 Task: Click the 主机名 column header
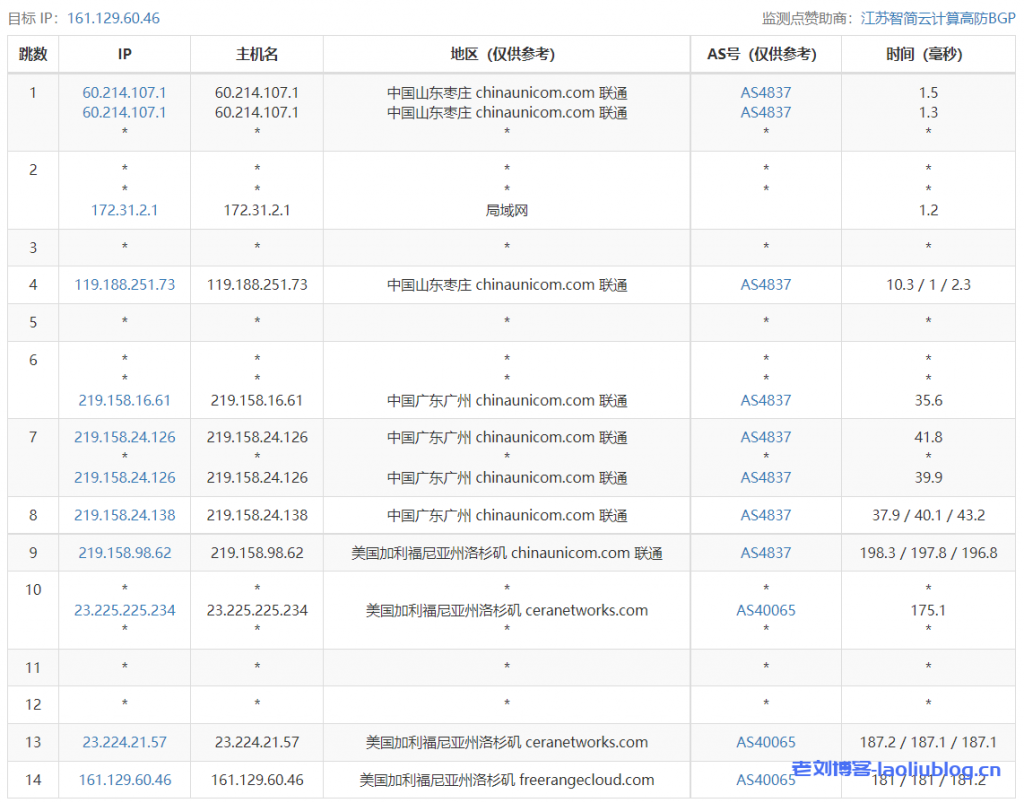tap(257, 55)
